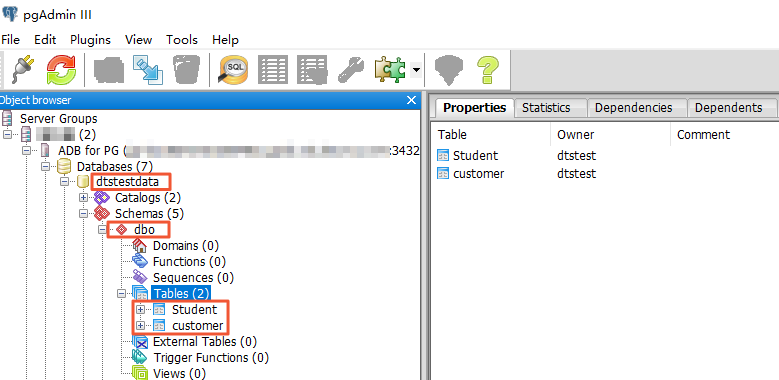The image size is (779, 380).
Task: Open the view data grid icon
Action: click(x=273, y=70)
